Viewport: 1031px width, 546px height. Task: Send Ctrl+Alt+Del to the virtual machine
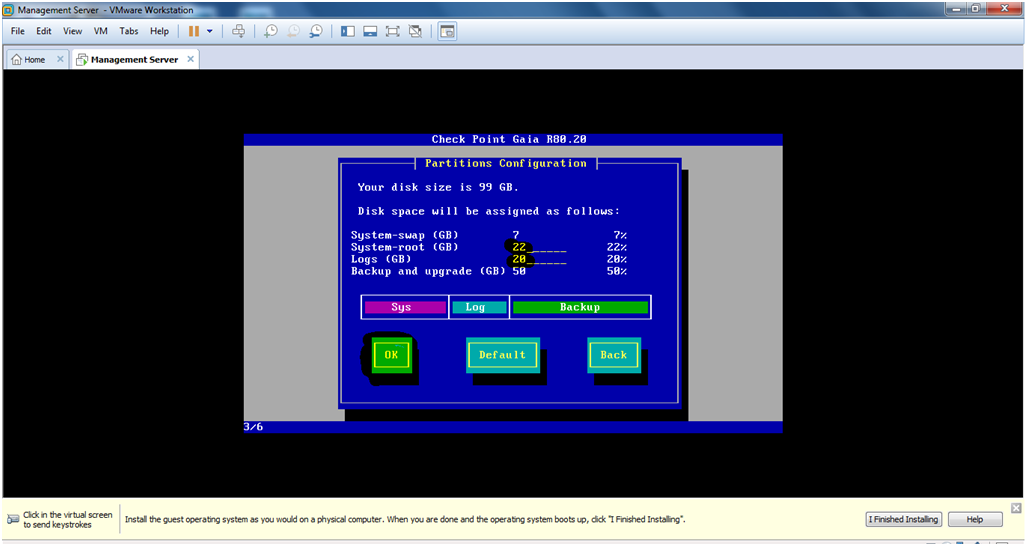coord(239,31)
